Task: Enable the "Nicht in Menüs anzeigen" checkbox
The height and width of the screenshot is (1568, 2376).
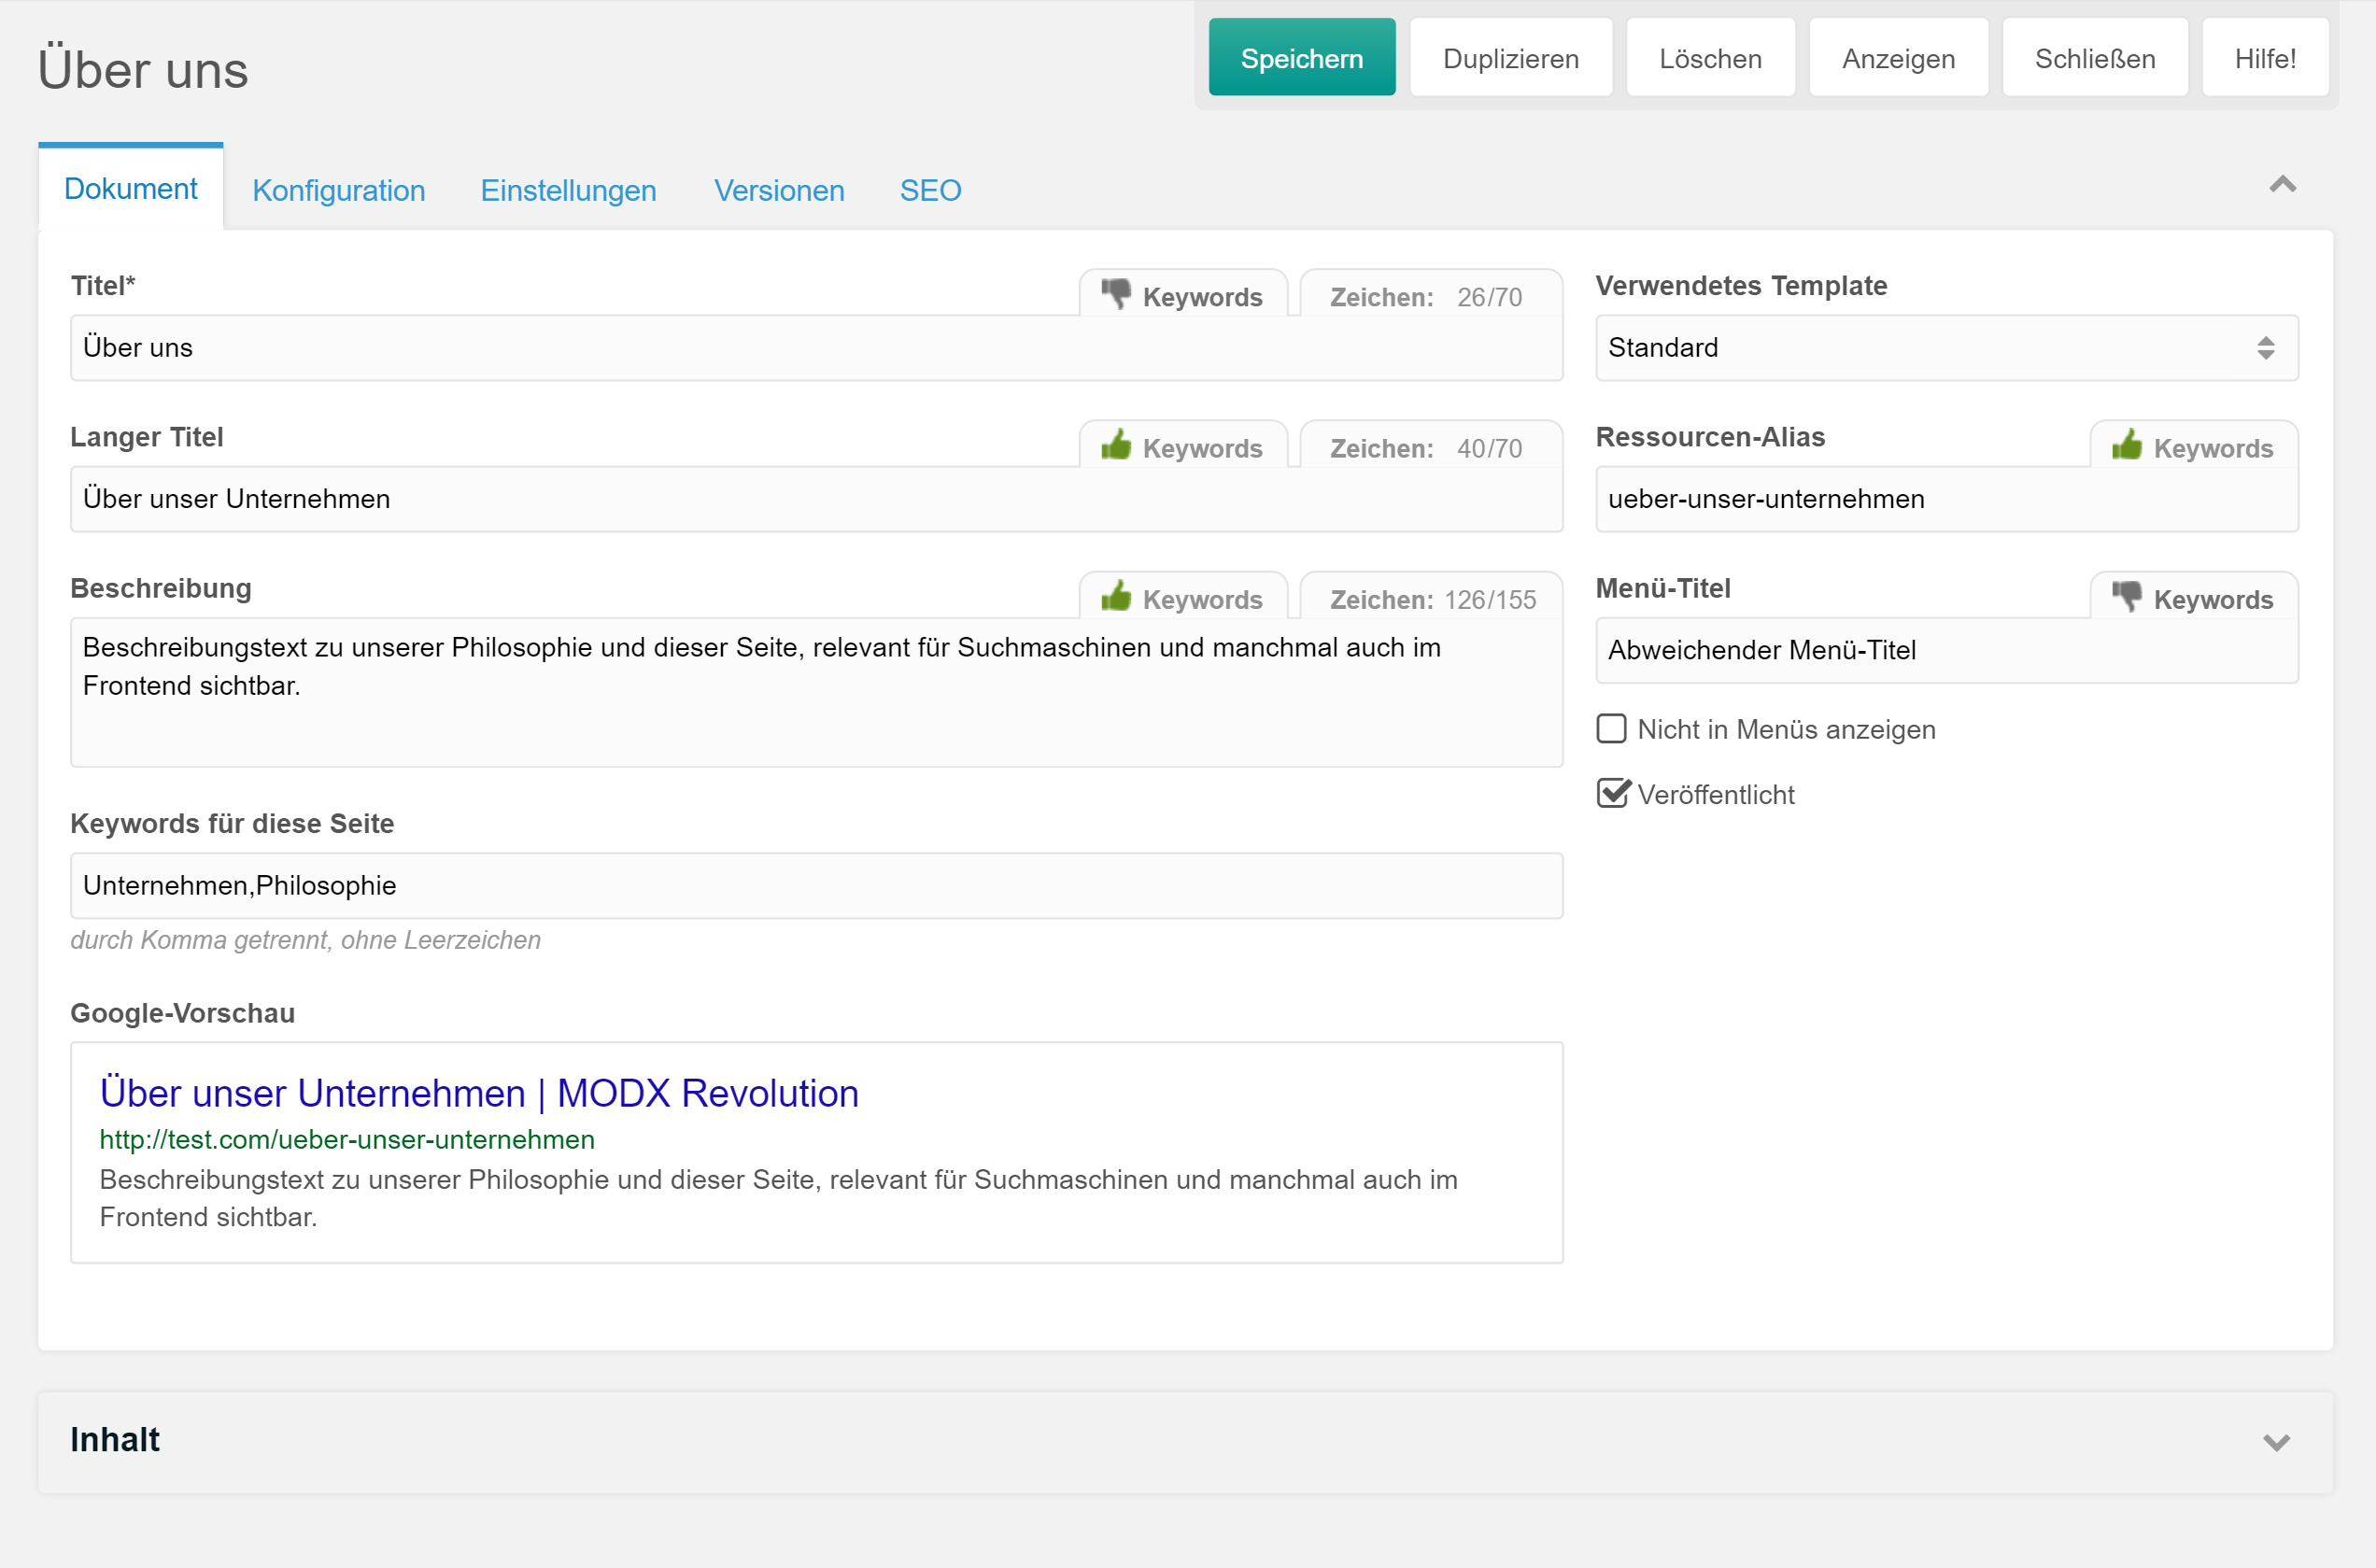Action: (1611, 729)
